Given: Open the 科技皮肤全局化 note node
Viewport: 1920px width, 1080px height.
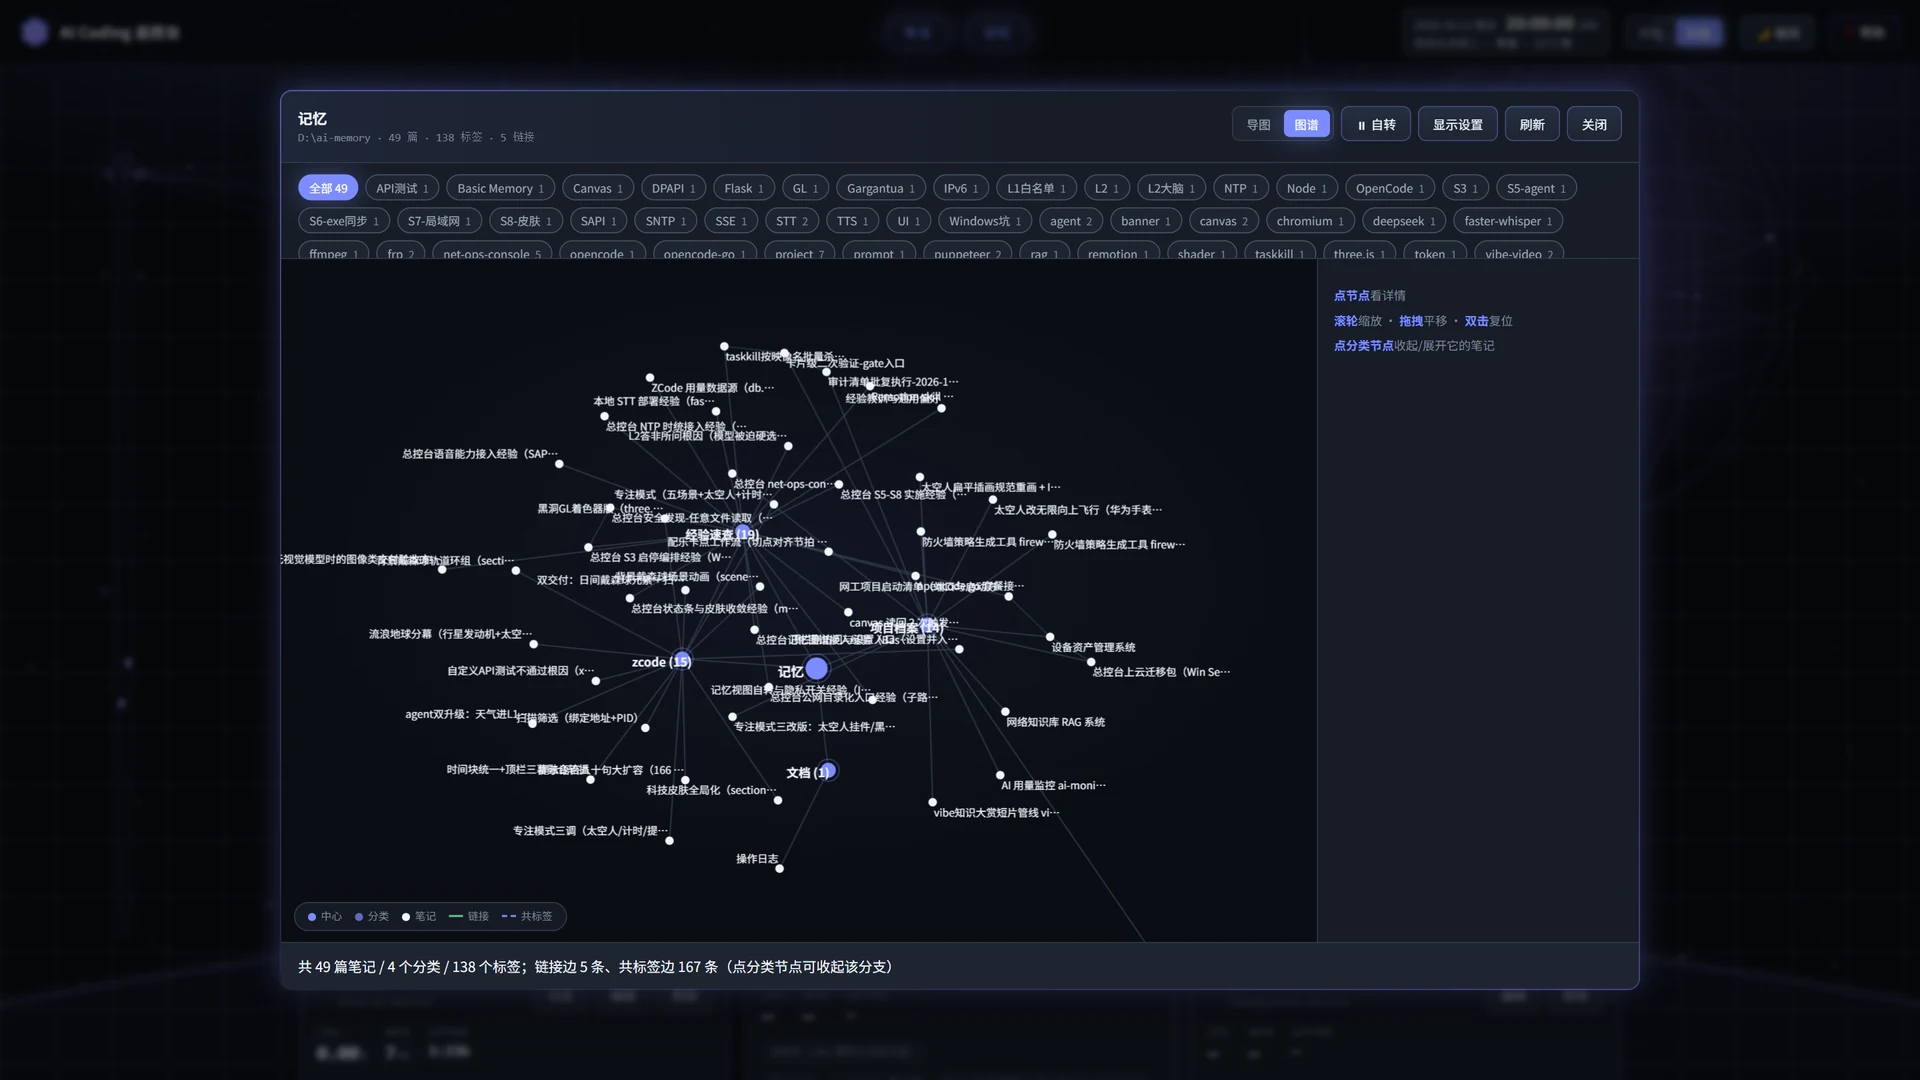Looking at the screenshot, I should click(778, 800).
